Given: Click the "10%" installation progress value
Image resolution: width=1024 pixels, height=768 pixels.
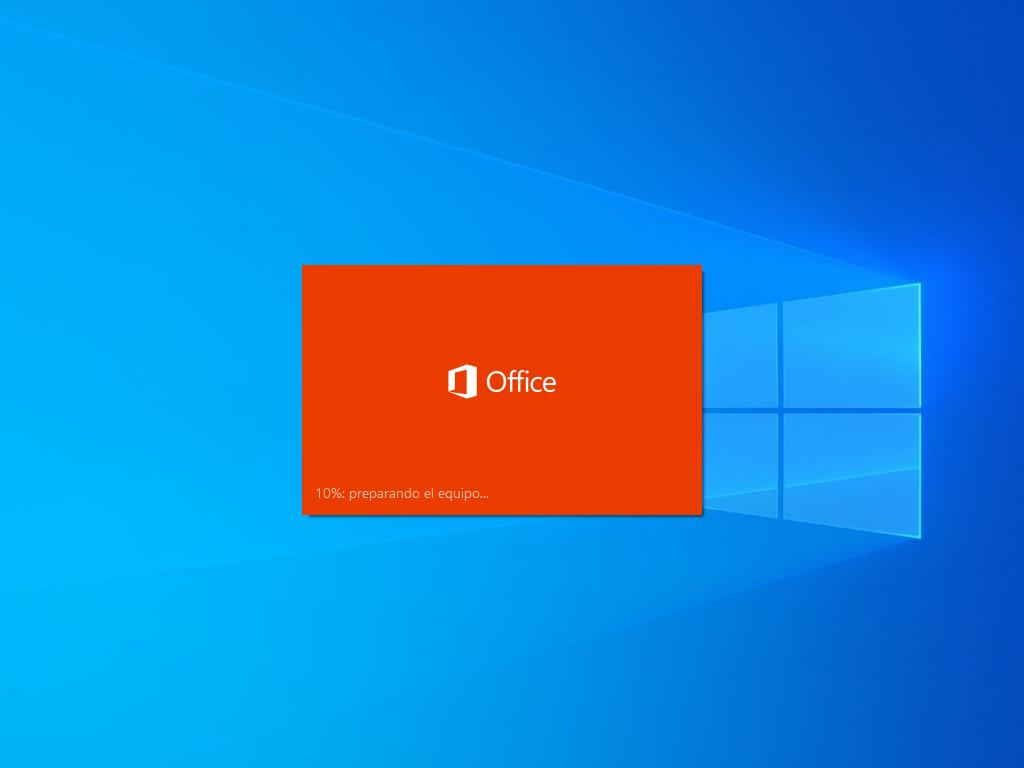Looking at the screenshot, I should [x=328, y=493].
